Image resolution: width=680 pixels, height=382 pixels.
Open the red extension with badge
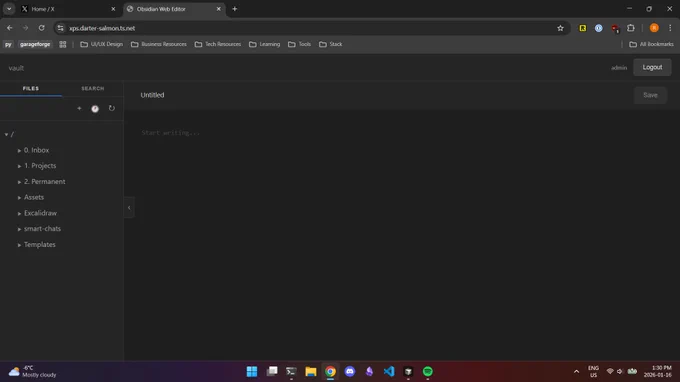[615, 29]
